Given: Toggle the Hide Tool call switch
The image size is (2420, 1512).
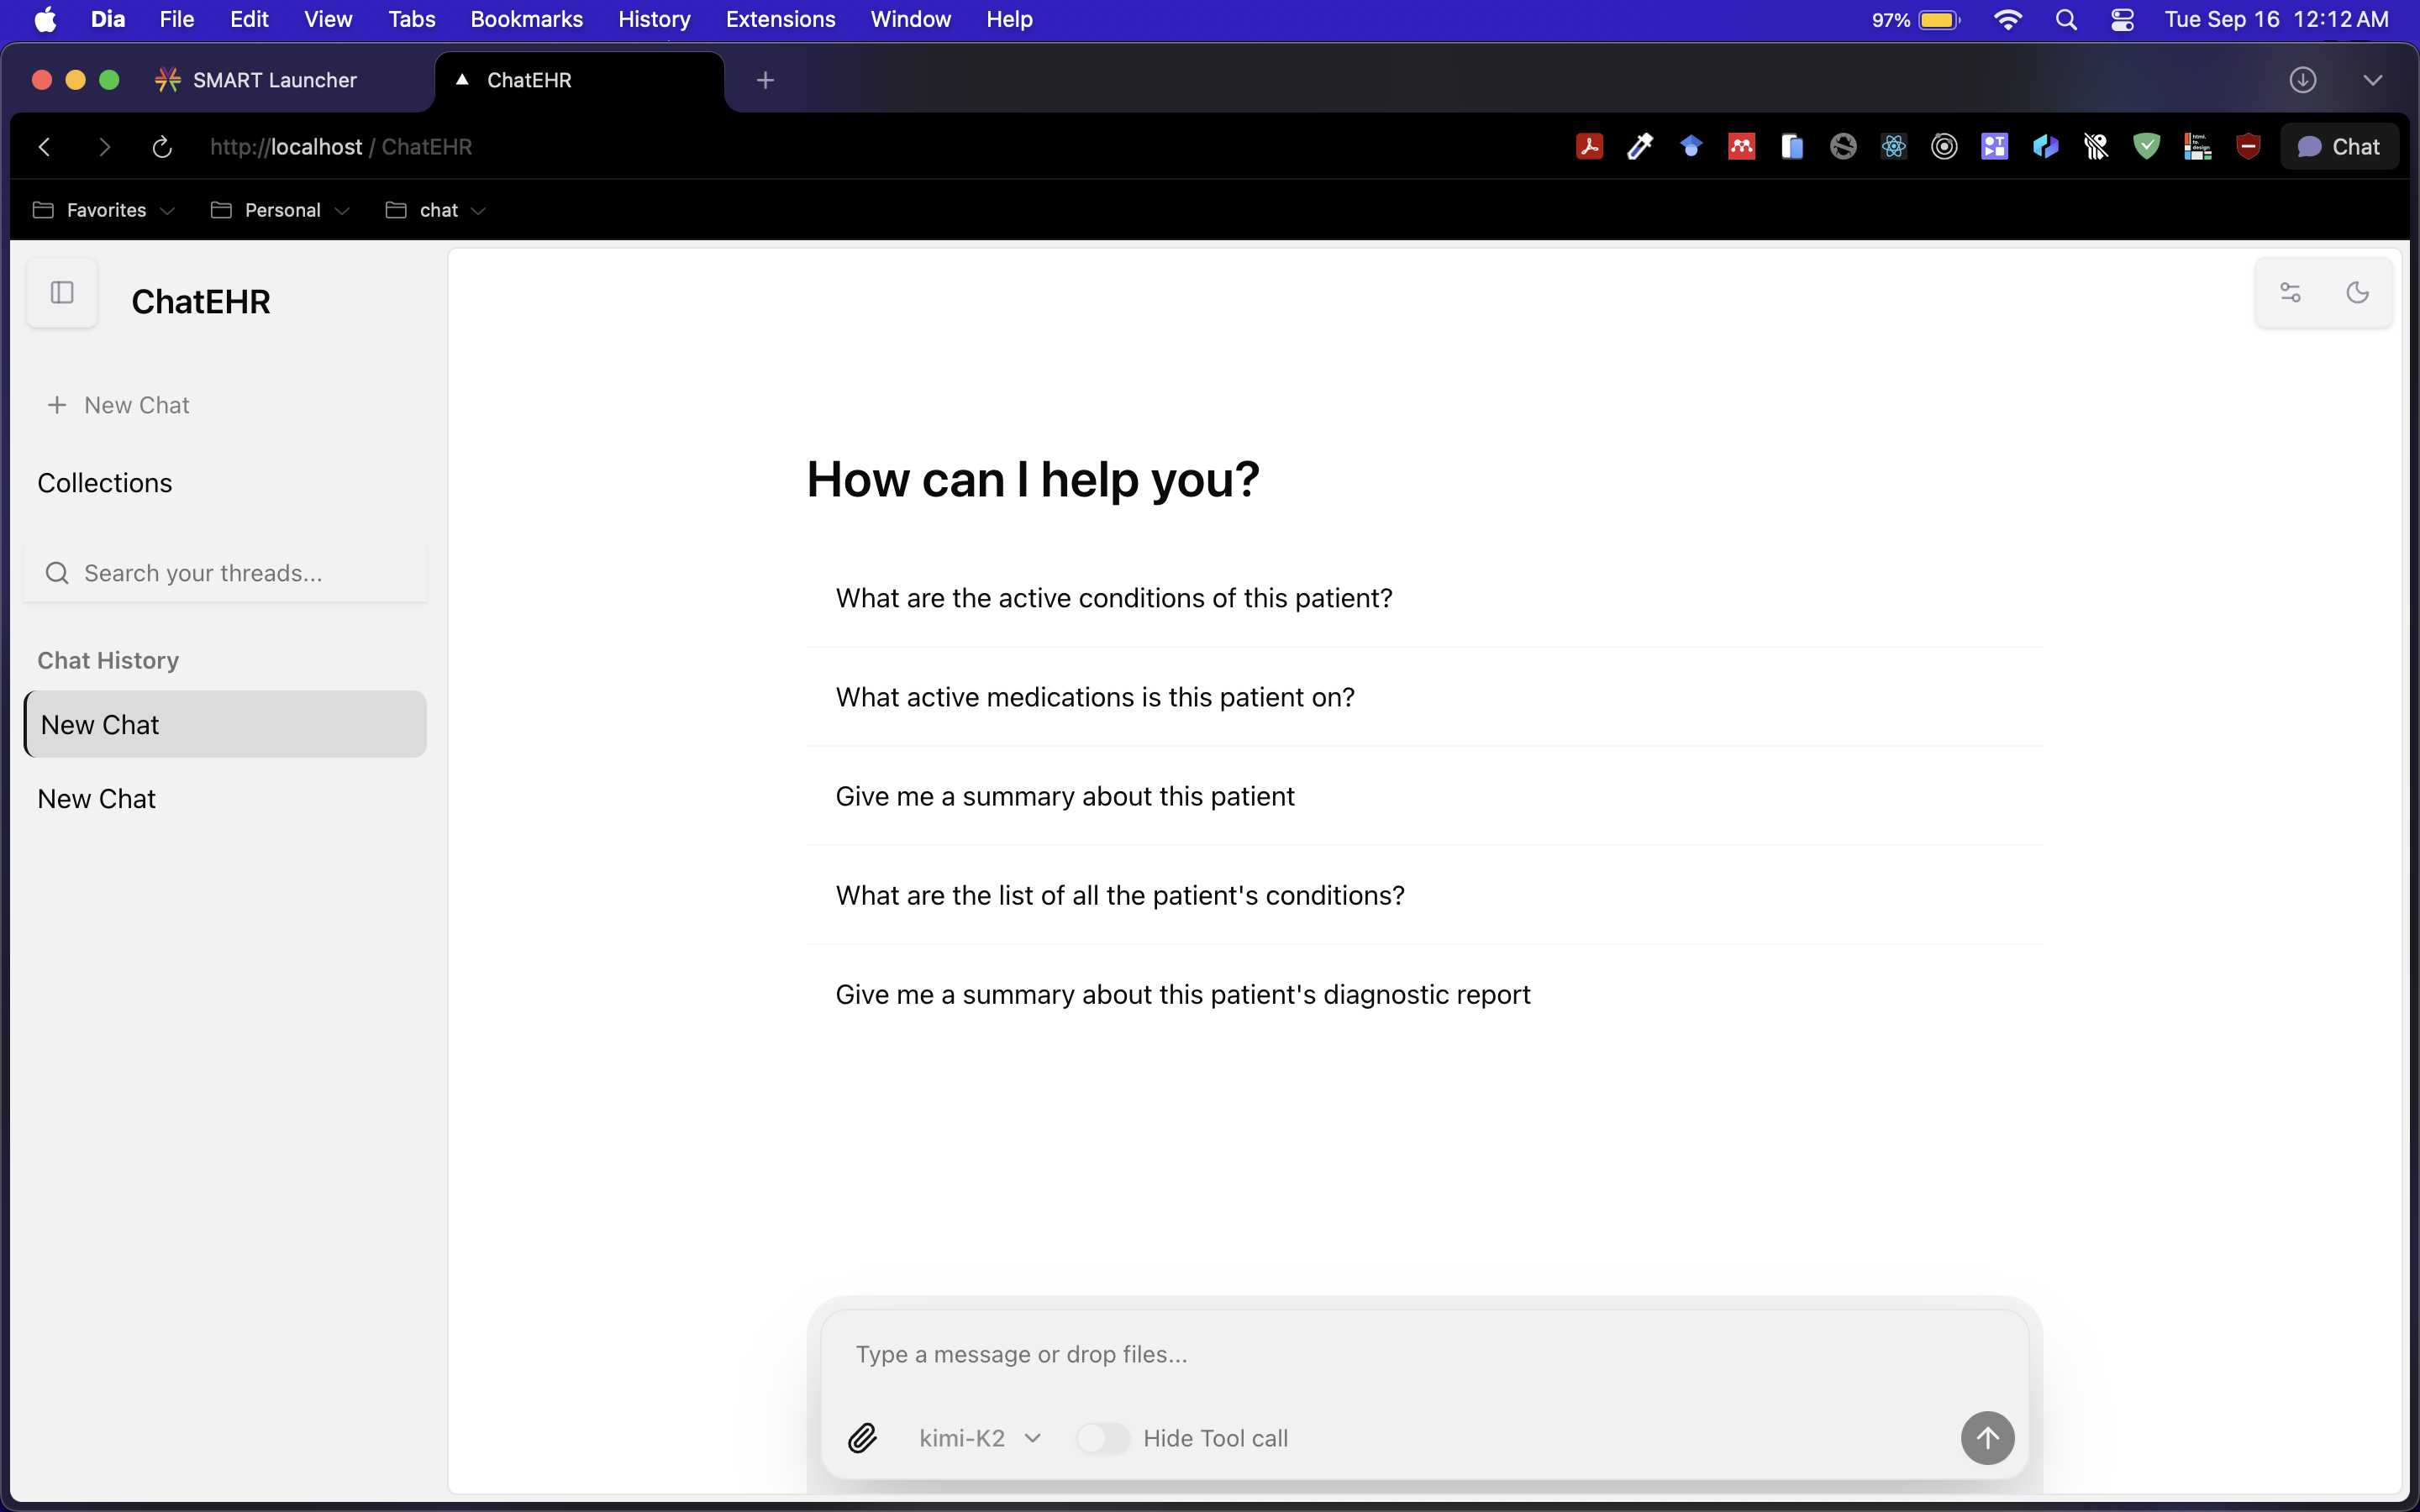Looking at the screenshot, I should pos(1102,1438).
